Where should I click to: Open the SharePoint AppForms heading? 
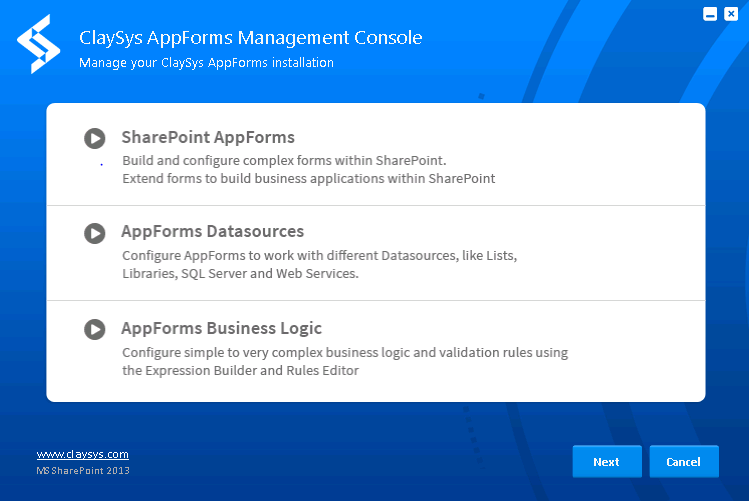coord(208,138)
